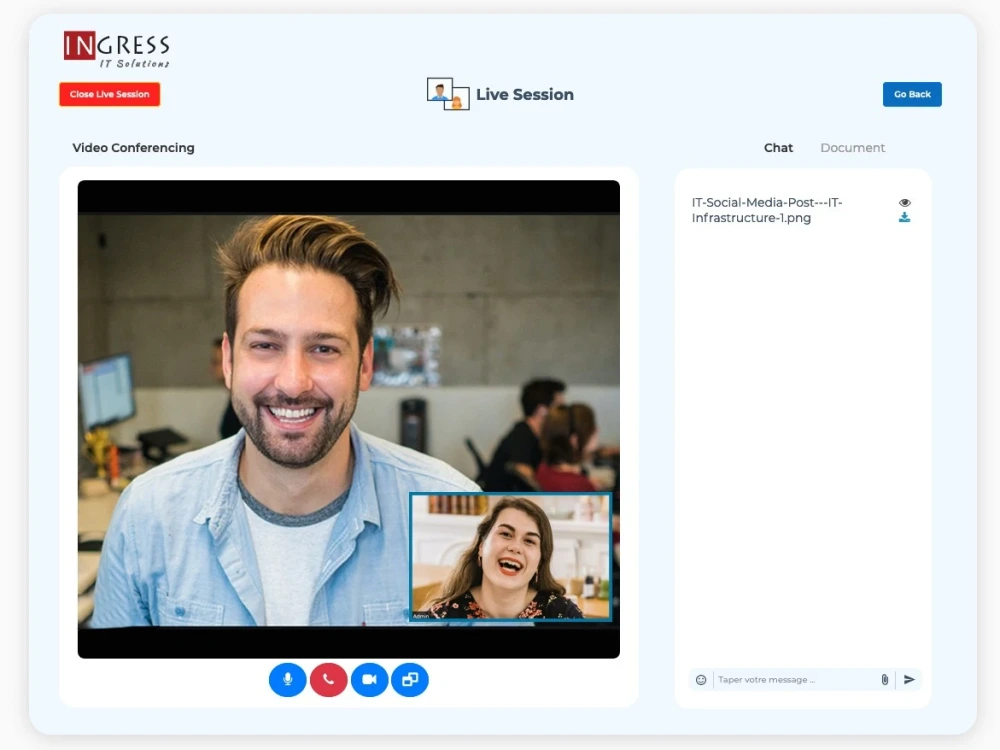Click the IT-Social-Media-Post---IT-Infrastructure-1.png file name

pyautogui.click(x=767, y=210)
